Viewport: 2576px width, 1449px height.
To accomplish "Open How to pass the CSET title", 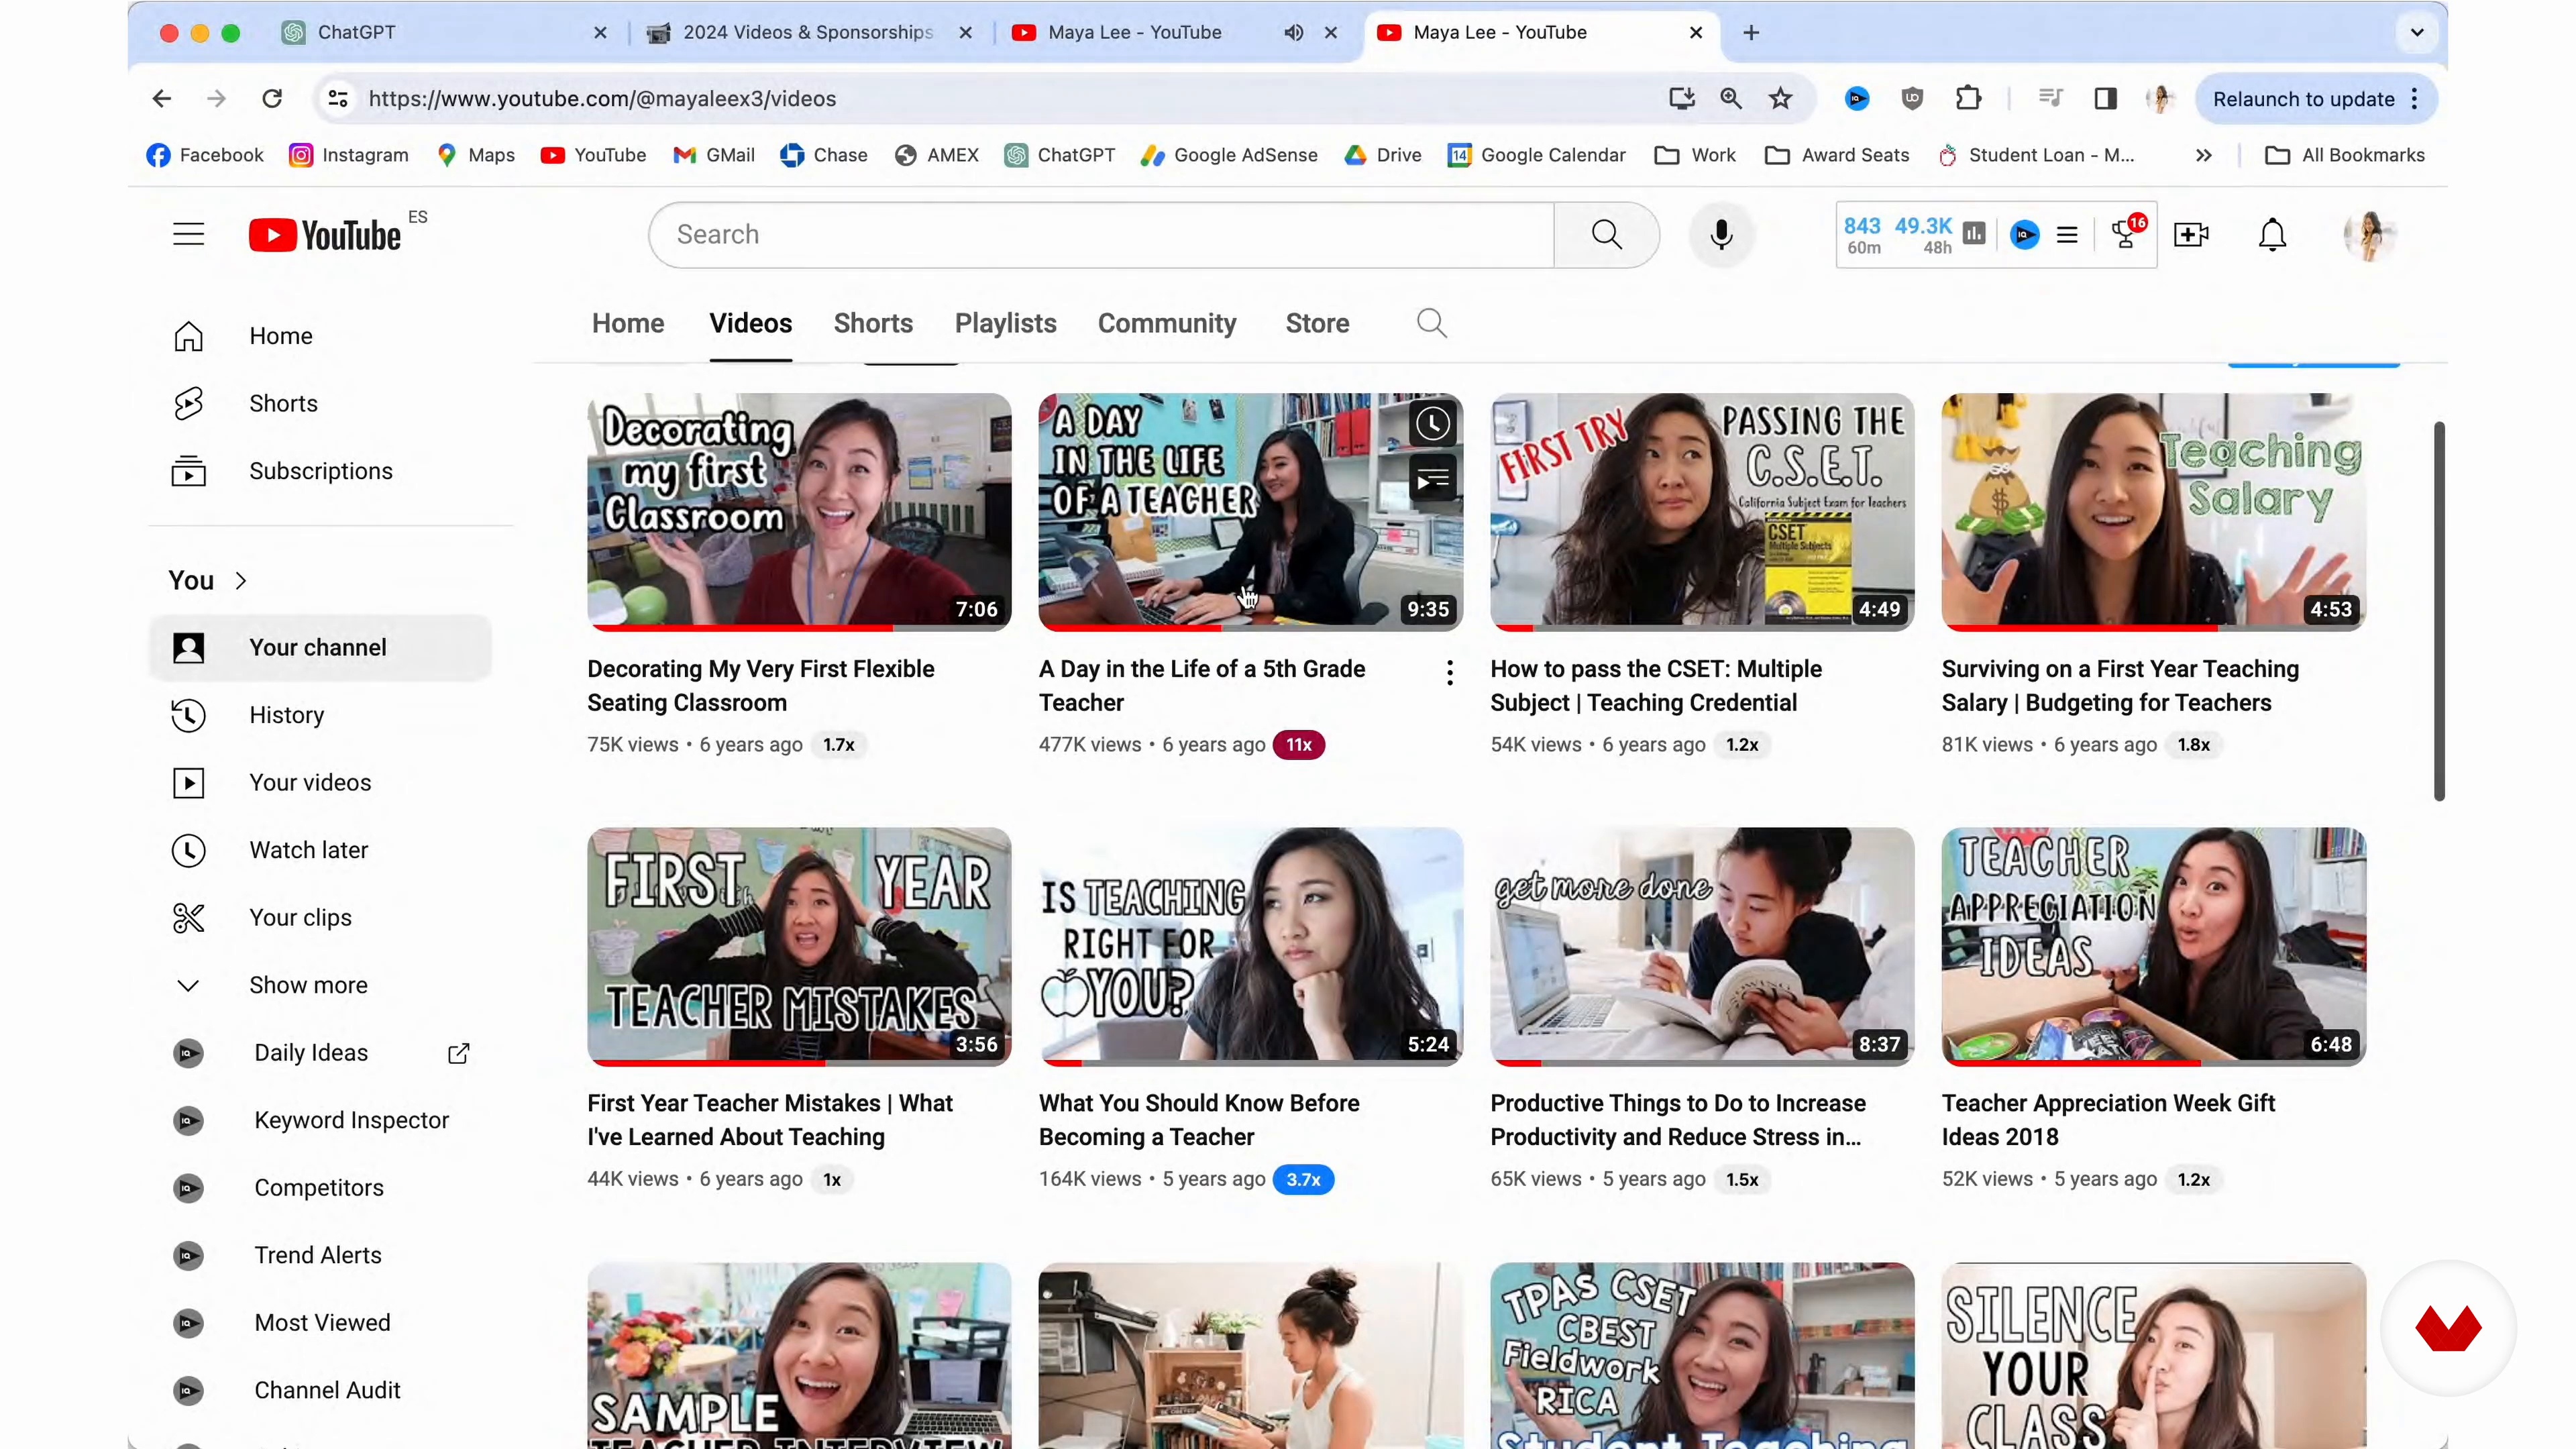I will pos(1656,685).
